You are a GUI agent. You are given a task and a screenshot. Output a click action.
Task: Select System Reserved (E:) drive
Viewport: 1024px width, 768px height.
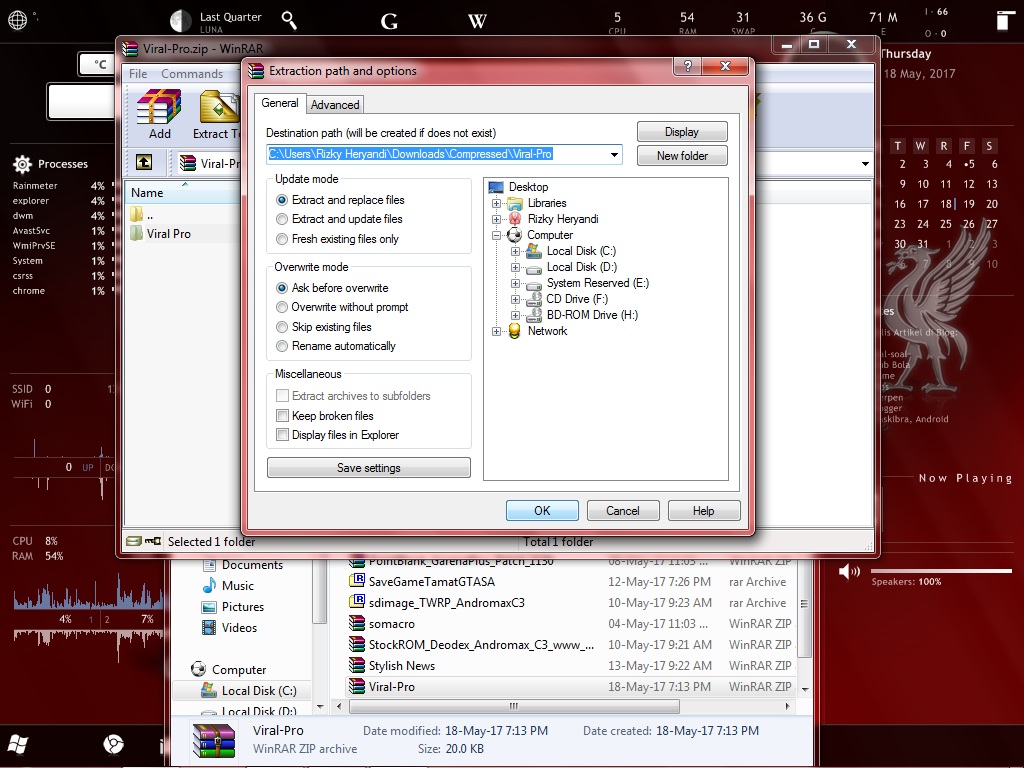pos(588,283)
